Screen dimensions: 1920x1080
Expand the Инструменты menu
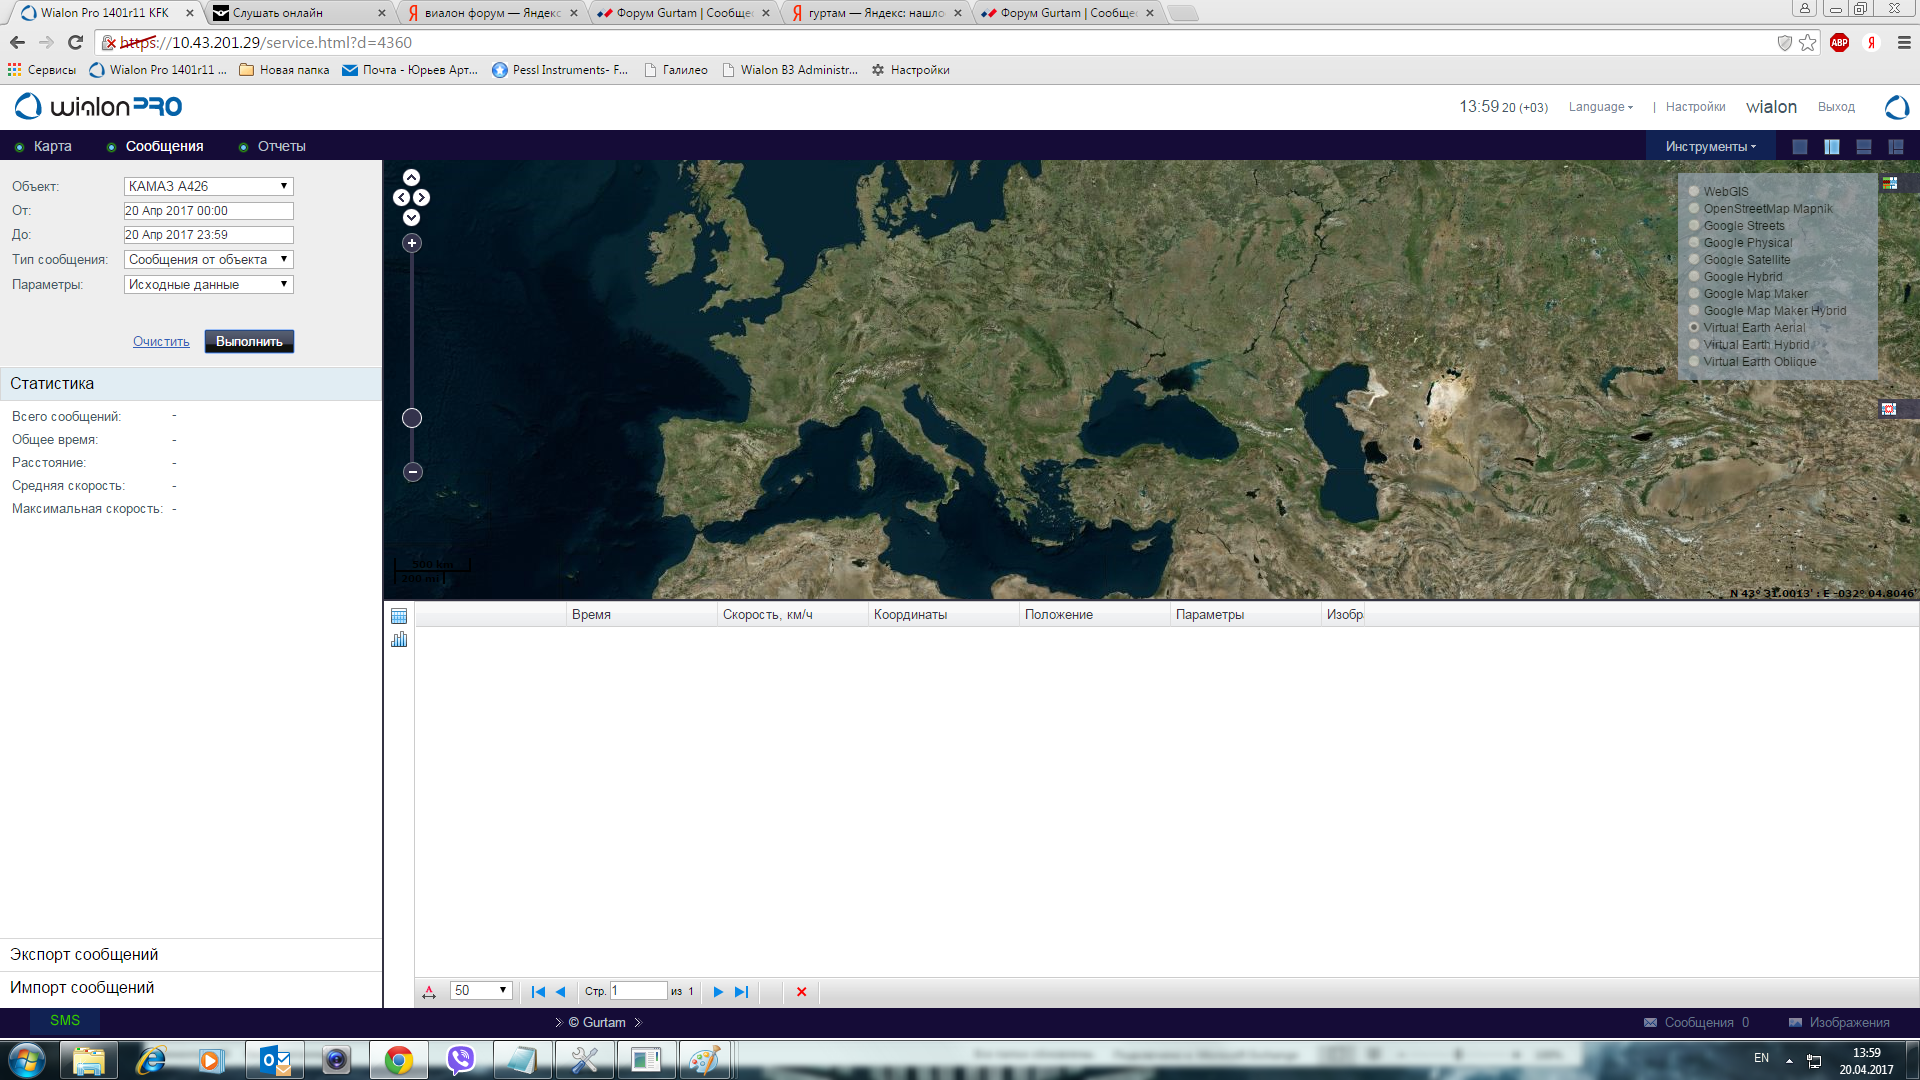tap(1710, 147)
